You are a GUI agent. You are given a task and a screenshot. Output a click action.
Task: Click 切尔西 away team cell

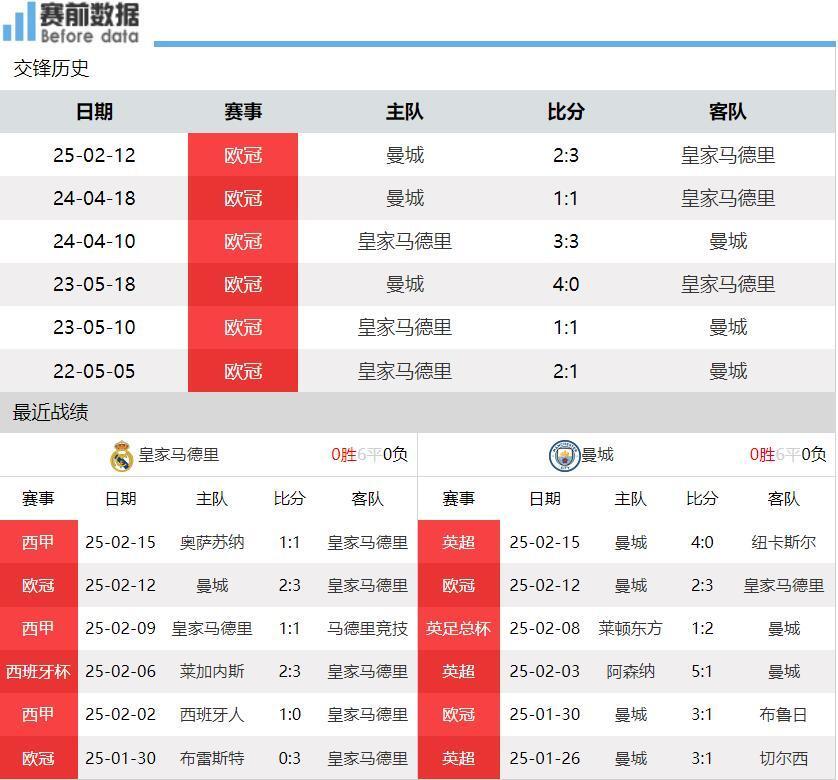click(783, 758)
